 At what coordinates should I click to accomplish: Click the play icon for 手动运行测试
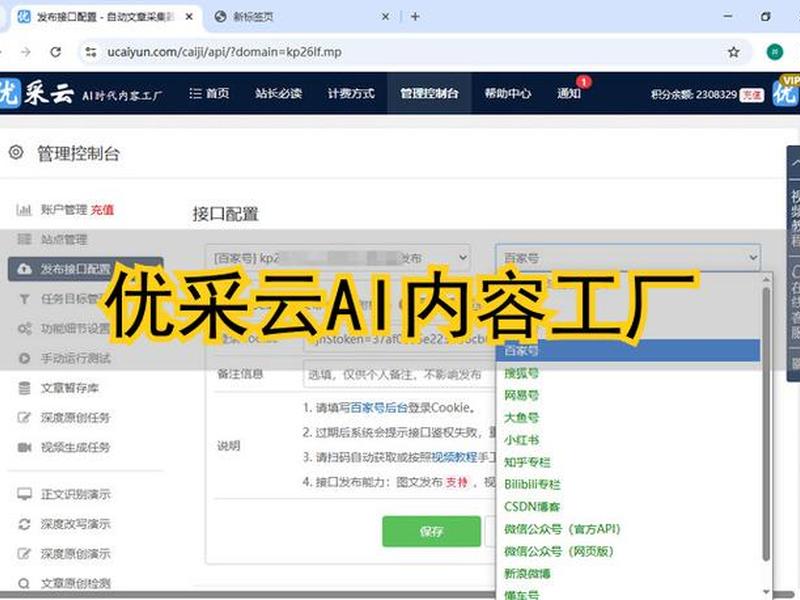point(24,358)
